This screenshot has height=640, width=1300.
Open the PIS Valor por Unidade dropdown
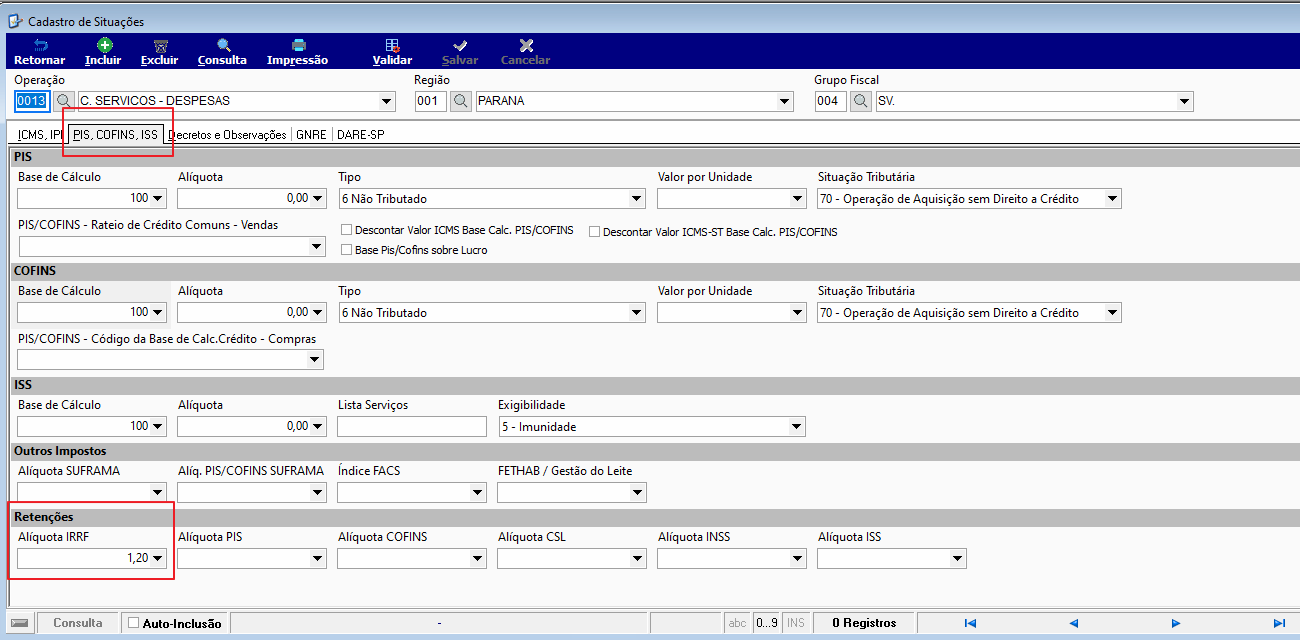[797, 199]
